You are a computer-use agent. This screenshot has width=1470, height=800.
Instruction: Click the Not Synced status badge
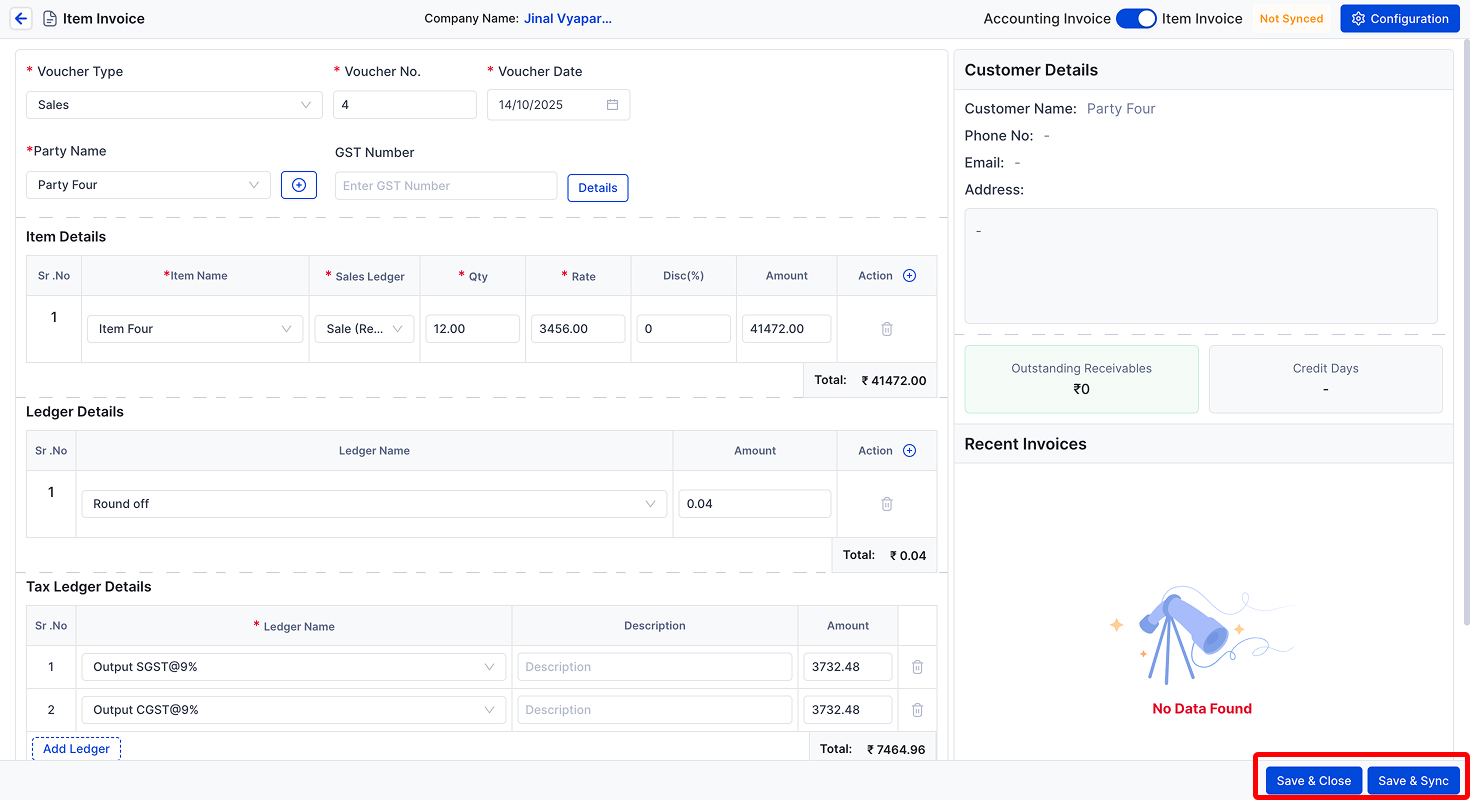tap(1291, 19)
